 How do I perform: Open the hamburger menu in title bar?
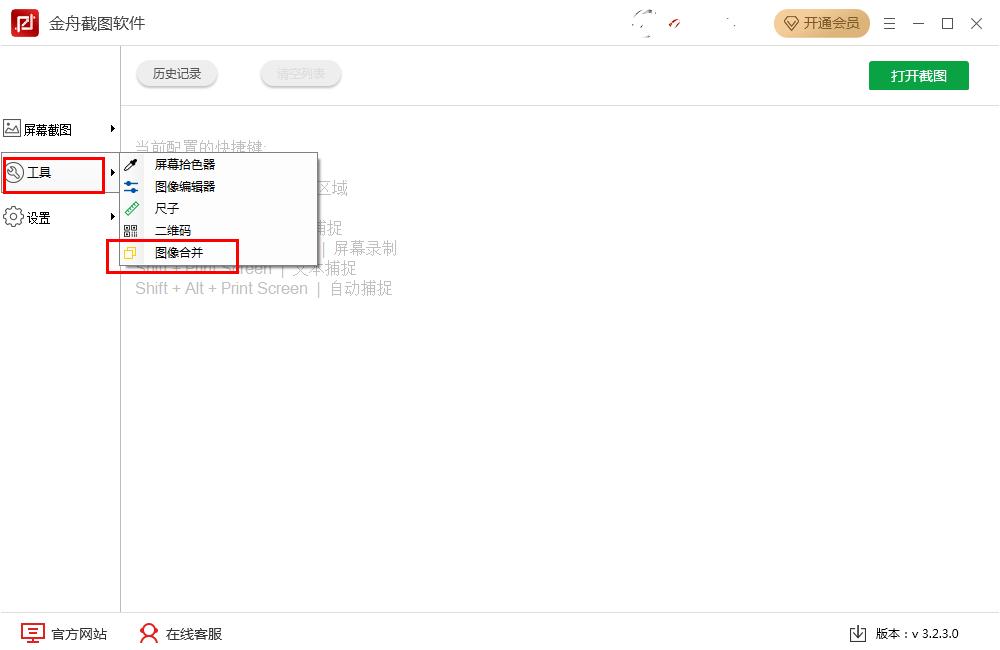click(x=890, y=24)
